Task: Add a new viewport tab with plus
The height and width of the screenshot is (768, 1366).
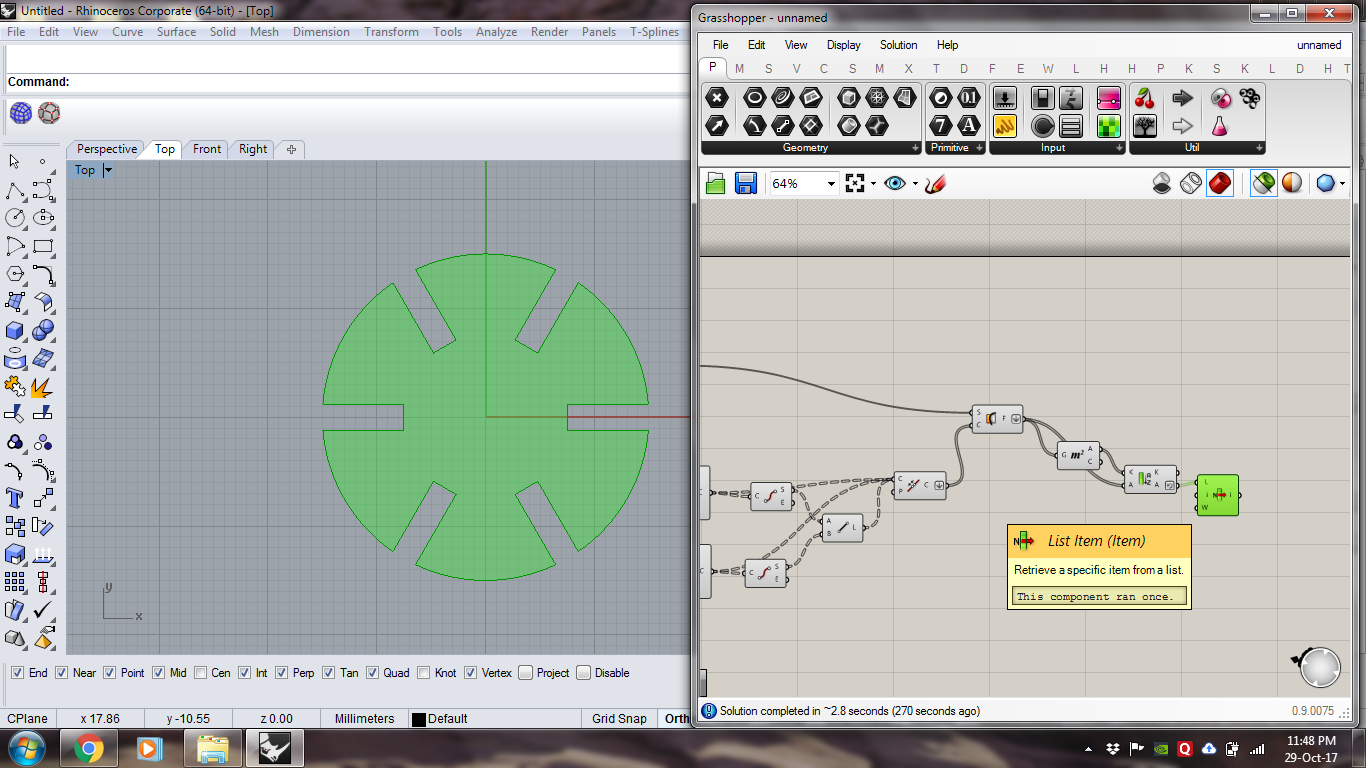Action: tap(291, 149)
